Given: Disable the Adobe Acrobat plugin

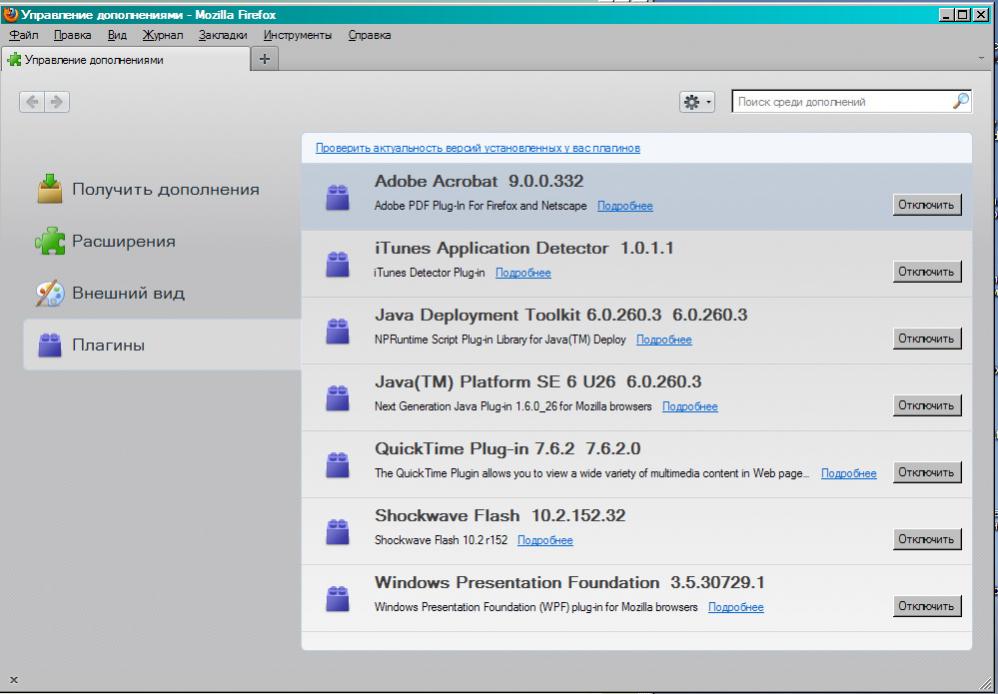Looking at the screenshot, I should click(x=927, y=205).
